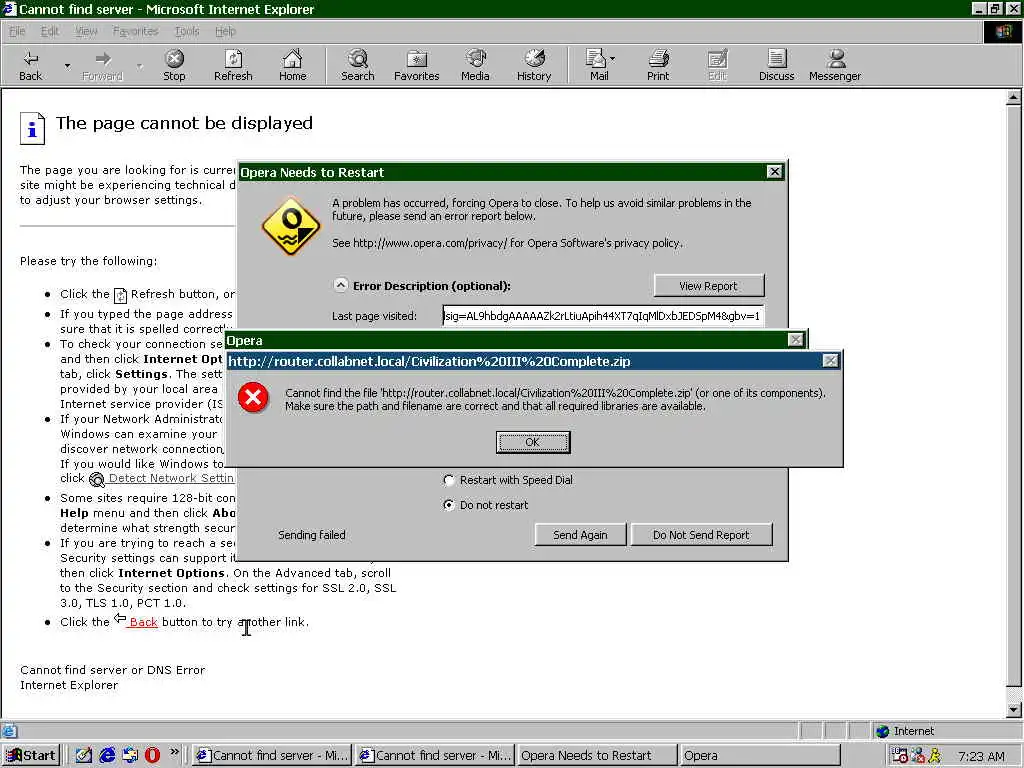
Task: Click the Back toolbar button in Internet Explorer
Action: tap(31, 65)
